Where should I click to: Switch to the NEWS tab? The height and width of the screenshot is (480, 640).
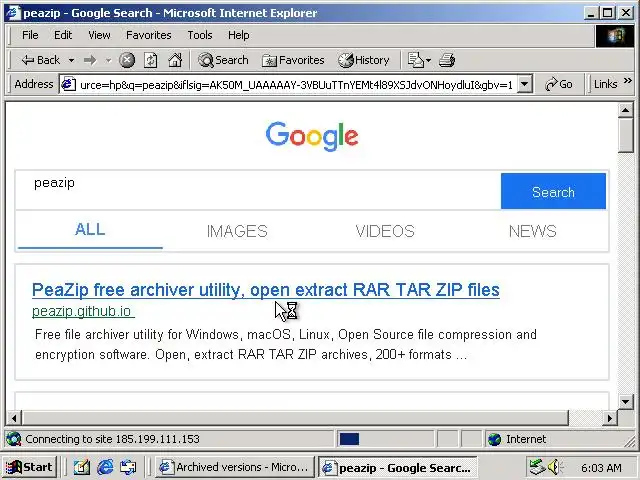pos(532,231)
